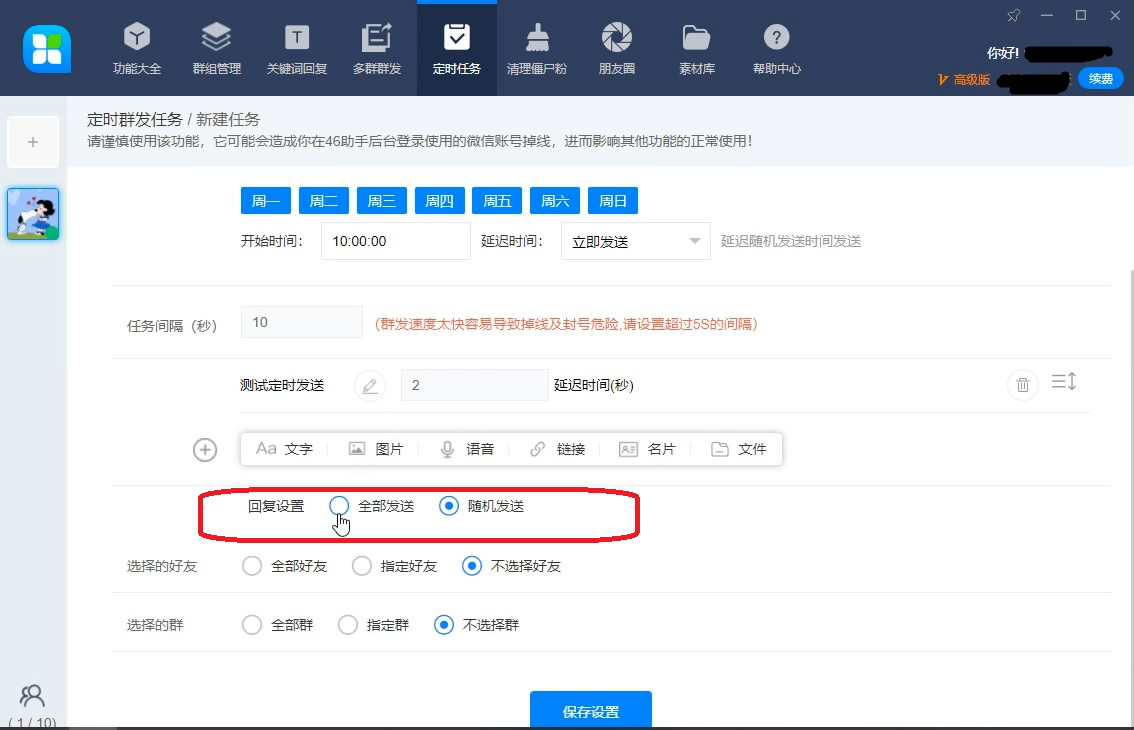Open 多群群发 multi-group sending
The height and width of the screenshot is (730, 1134).
(x=377, y=47)
